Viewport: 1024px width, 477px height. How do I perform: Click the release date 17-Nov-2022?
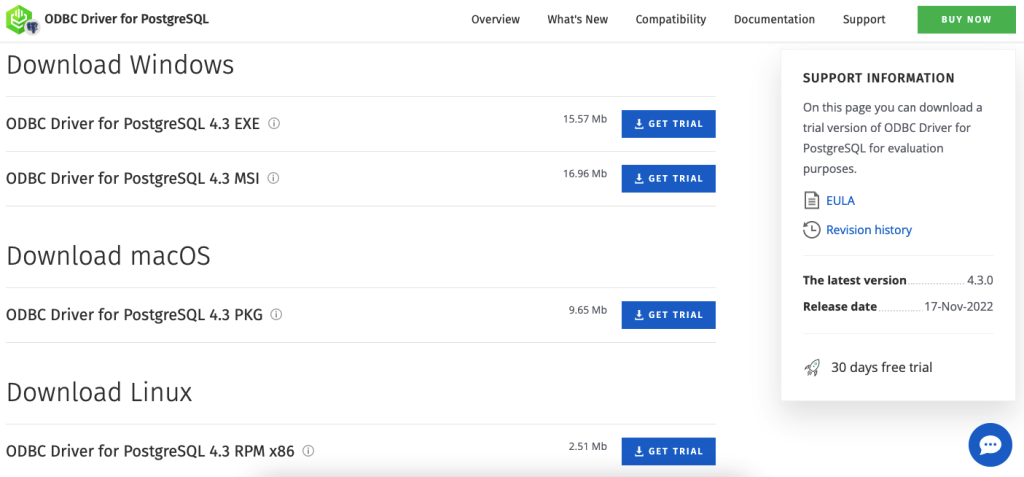[959, 306]
